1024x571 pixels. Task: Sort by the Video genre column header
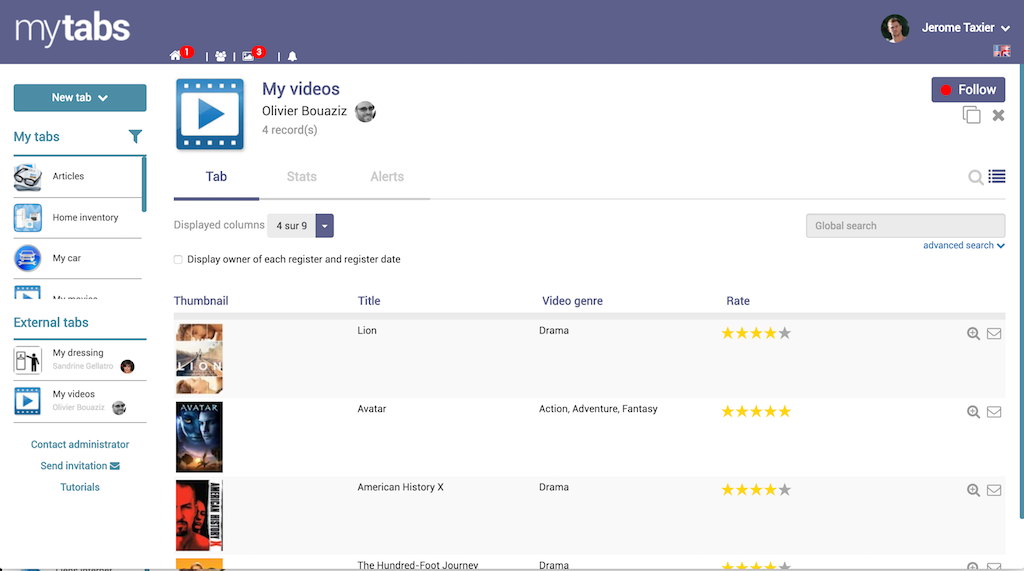coord(572,301)
